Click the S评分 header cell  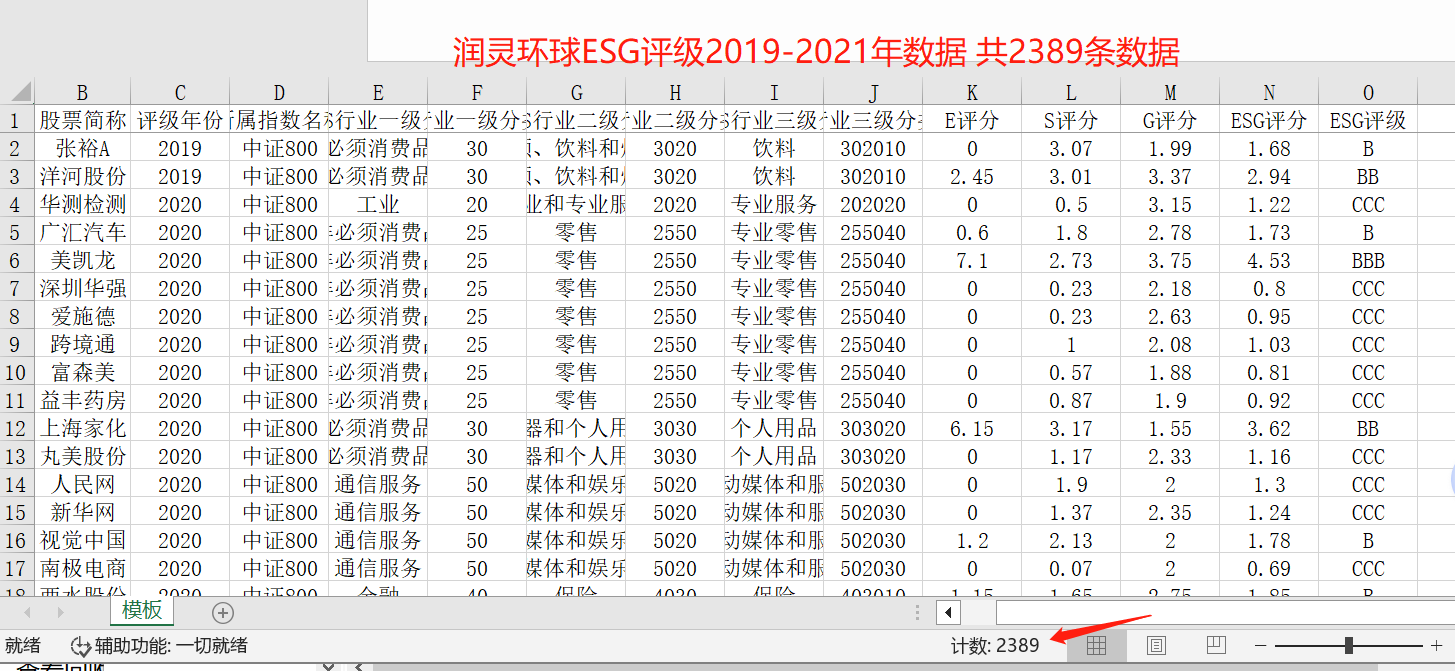1071,121
